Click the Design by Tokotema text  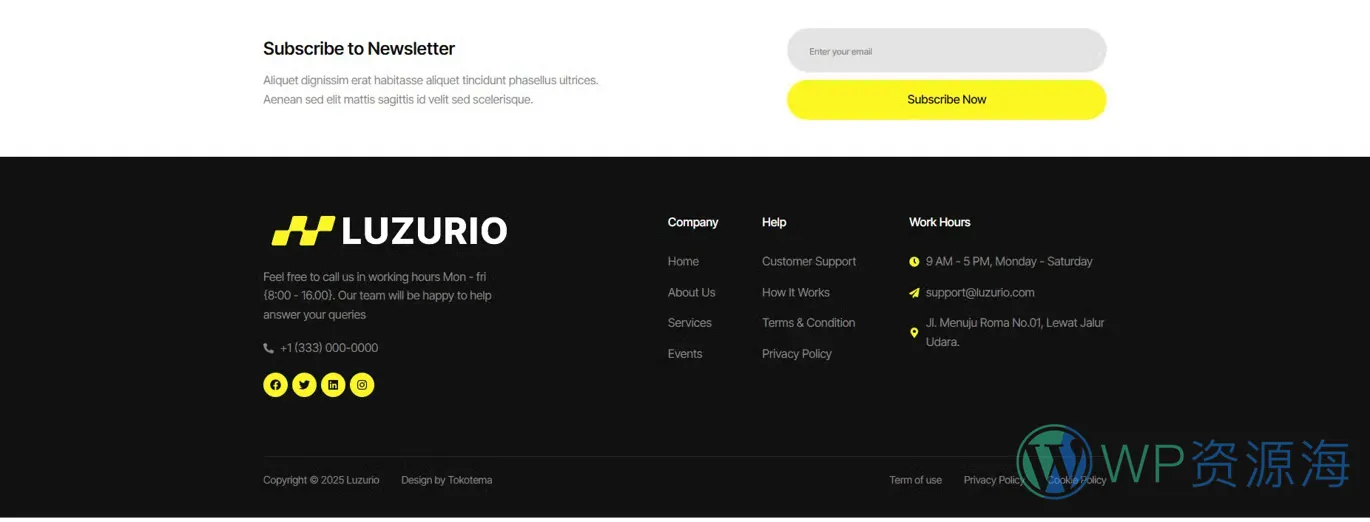click(x=447, y=480)
